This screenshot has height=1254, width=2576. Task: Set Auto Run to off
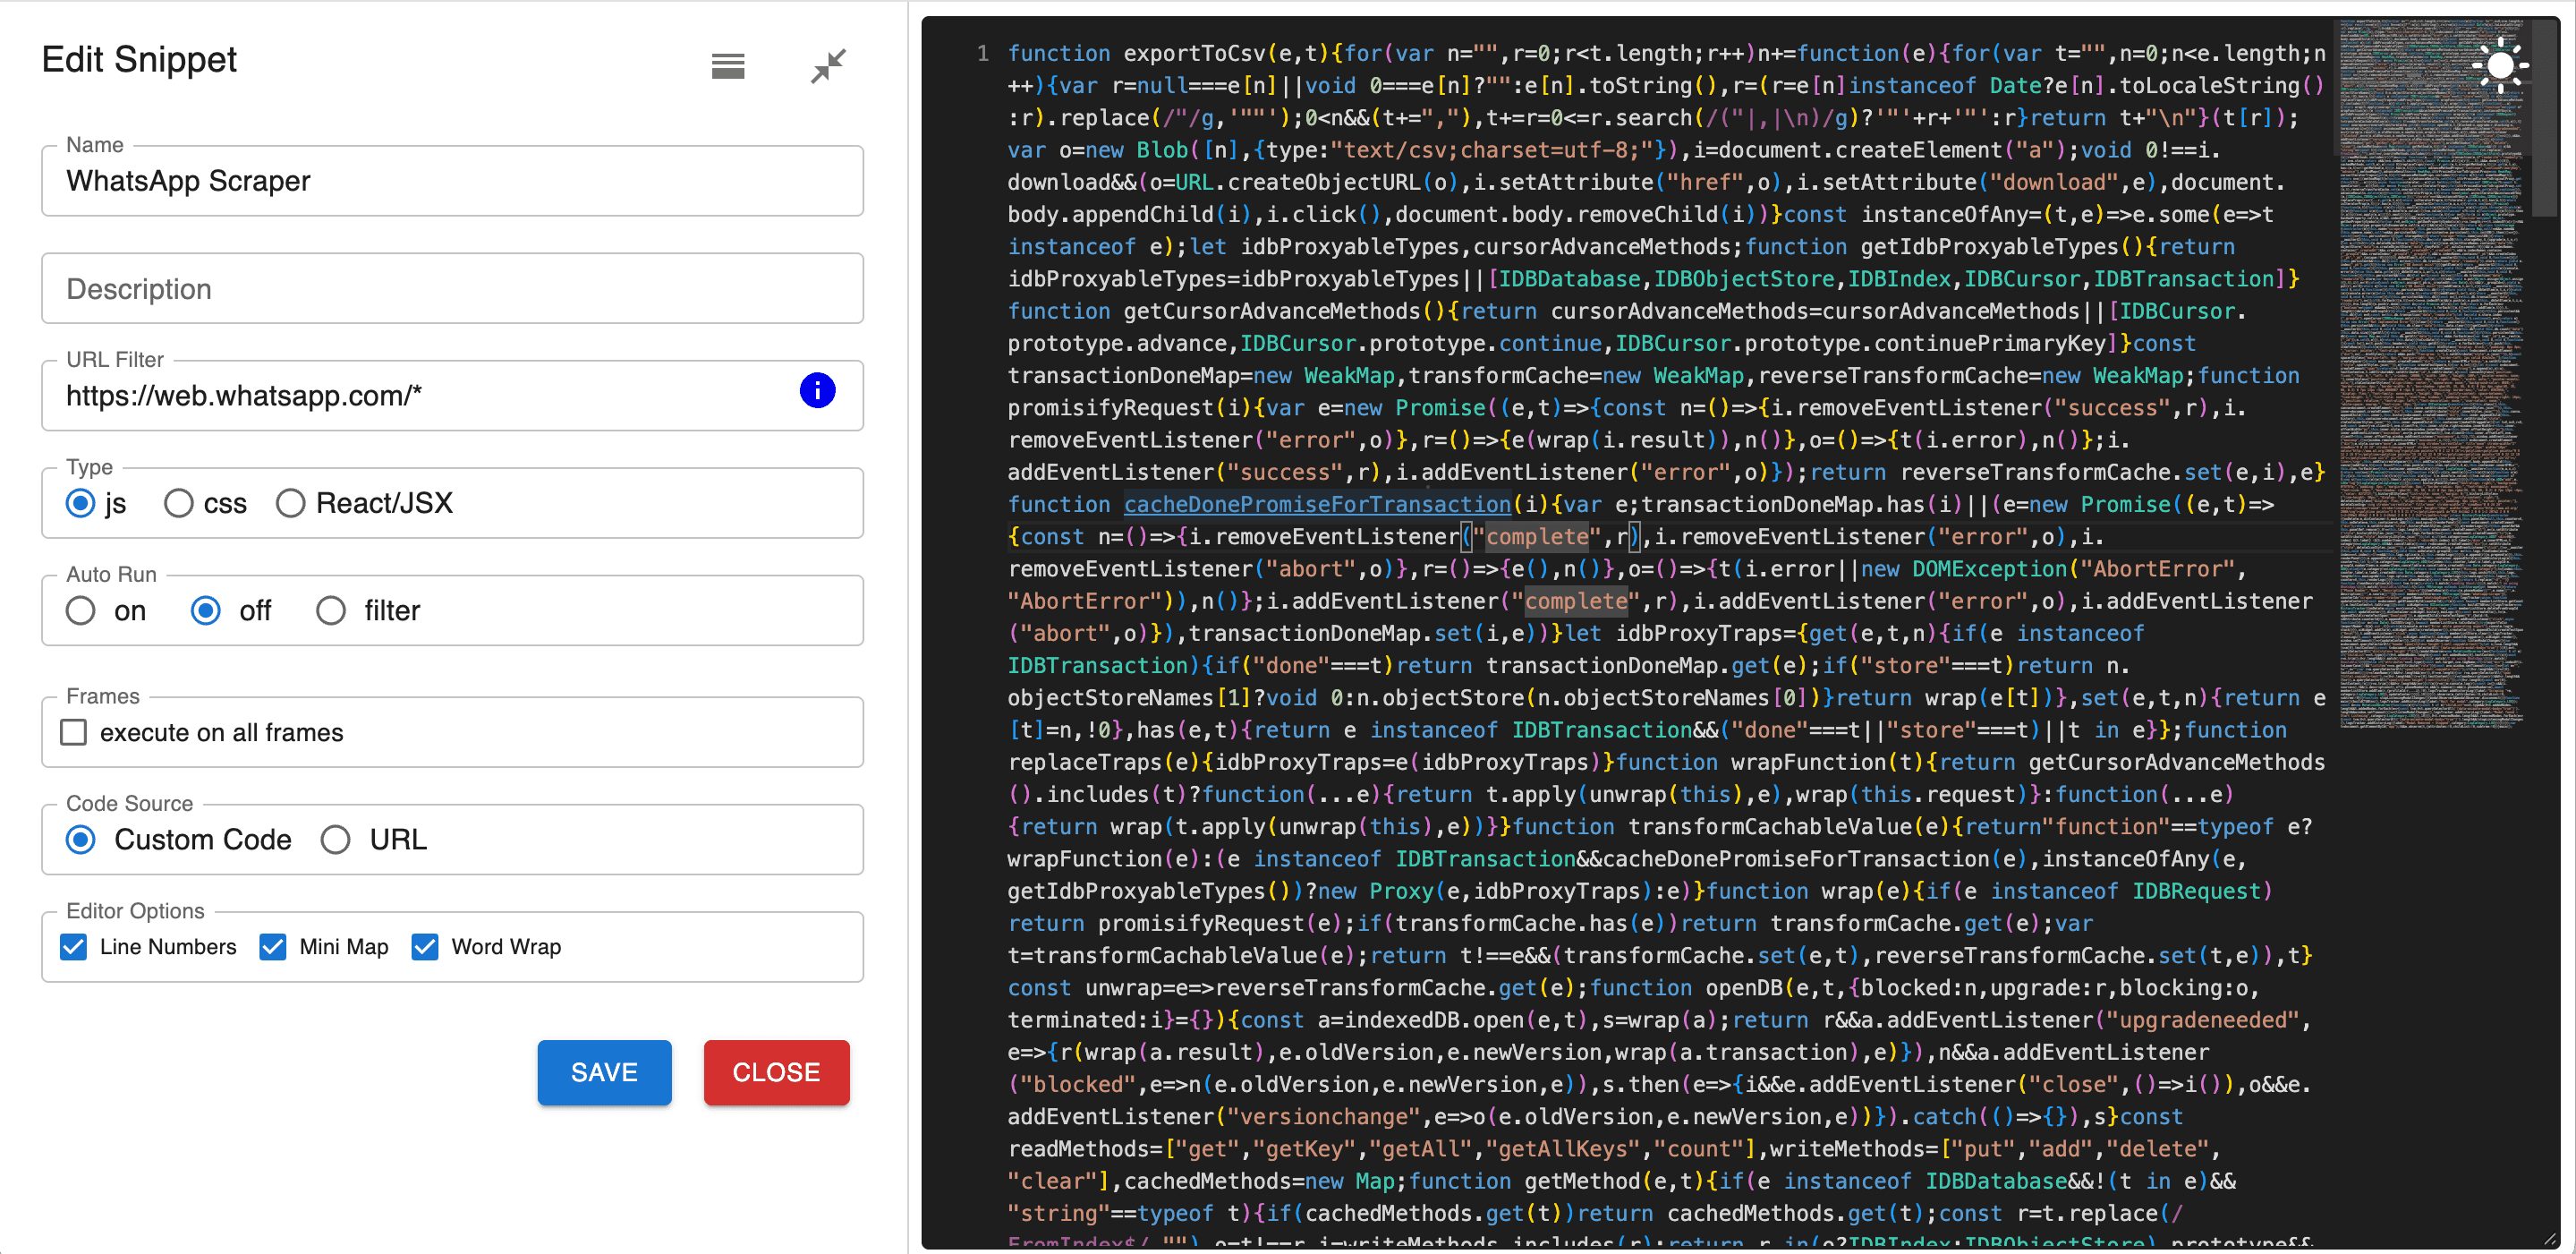206,610
